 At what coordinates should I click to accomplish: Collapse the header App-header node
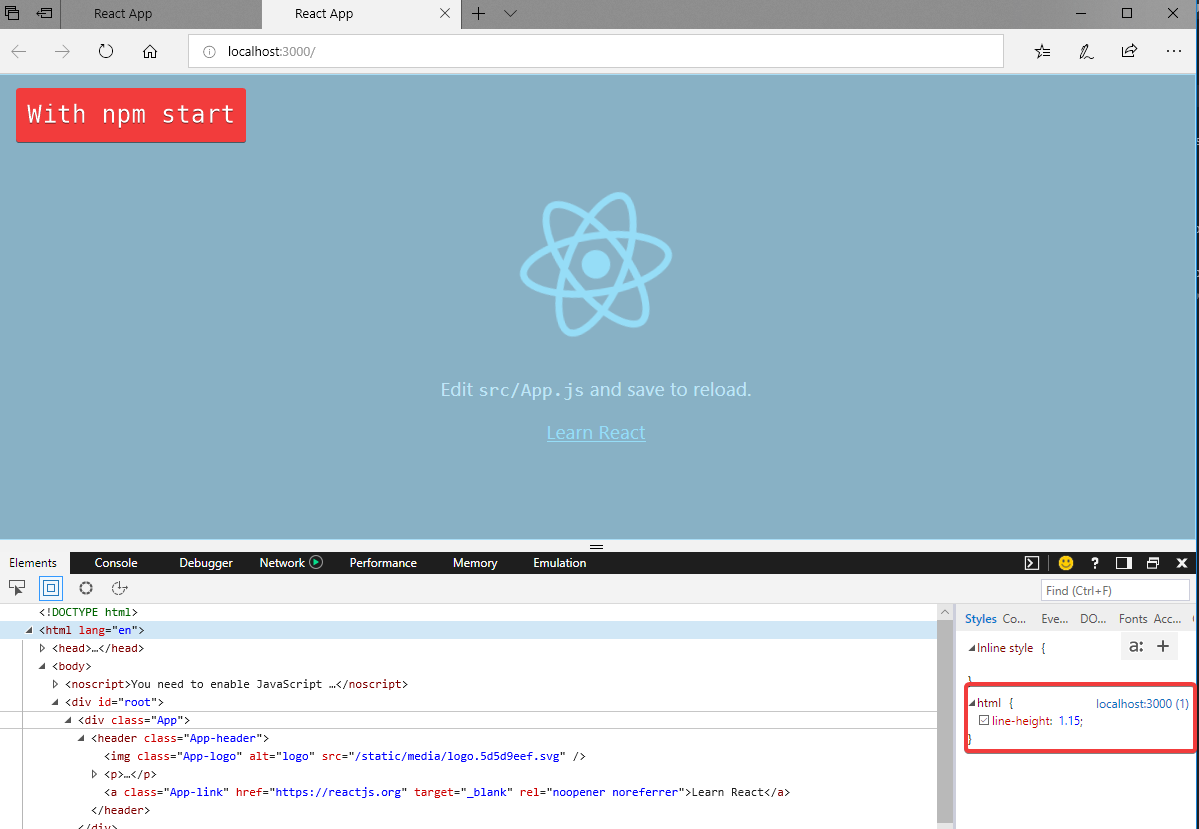pos(81,738)
